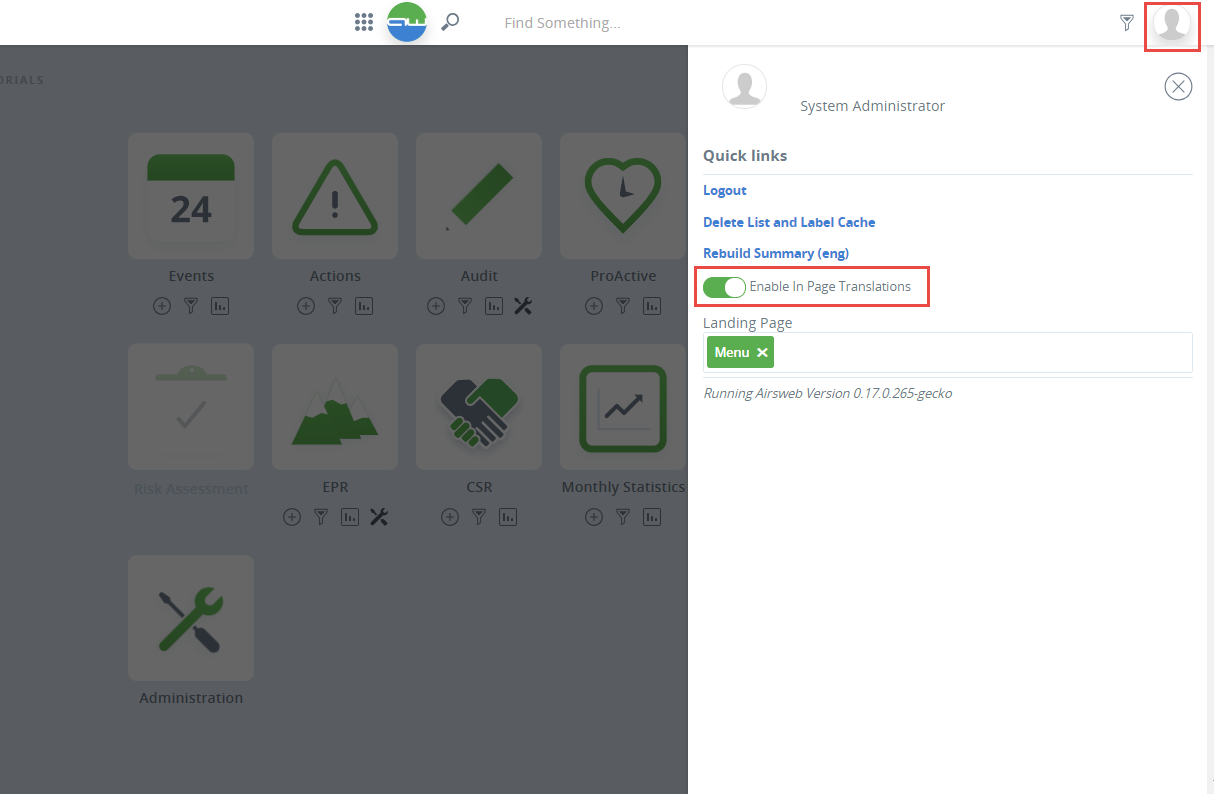Click Rebuild Summary (eng) link
This screenshot has width=1214, height=794.
(x=776, y=253)
